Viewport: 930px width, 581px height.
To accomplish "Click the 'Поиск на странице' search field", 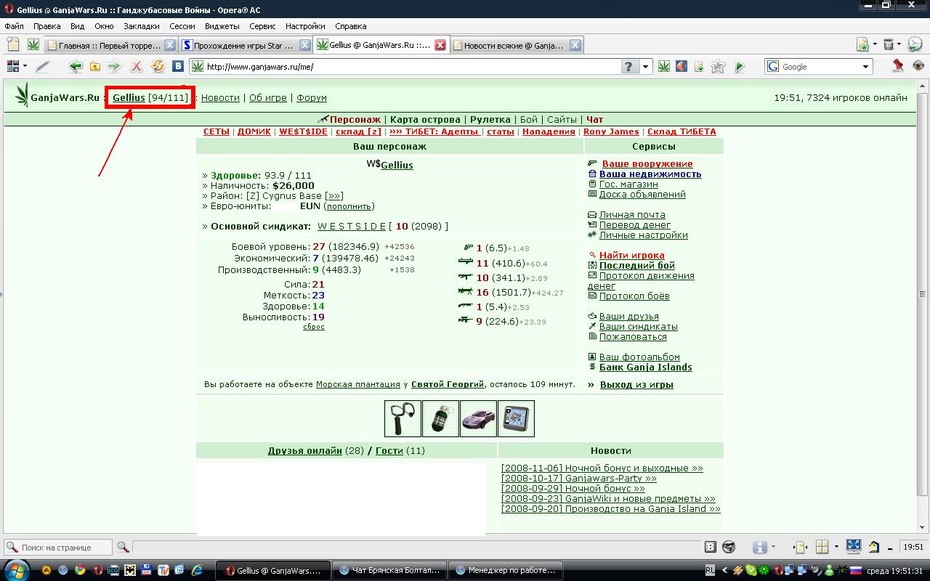I will [58, 547].
